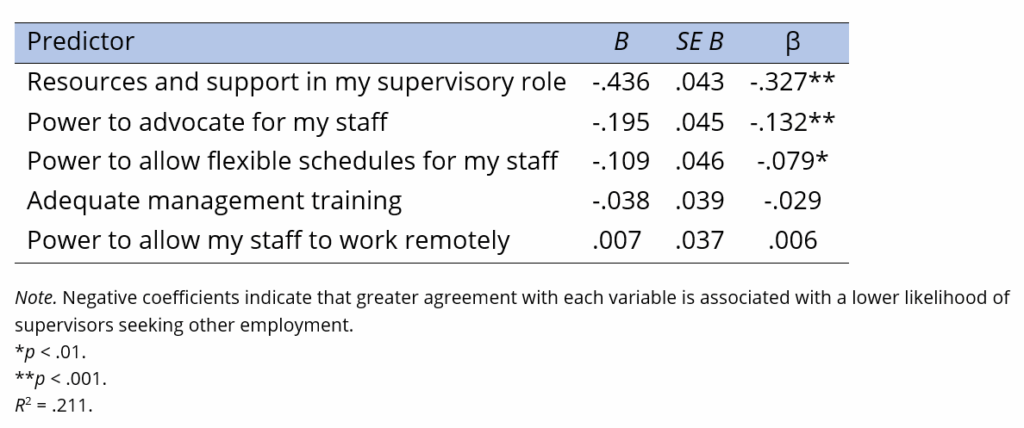
Task: Select 'Power to allow flexible schedules' row label
Action: 292,161
